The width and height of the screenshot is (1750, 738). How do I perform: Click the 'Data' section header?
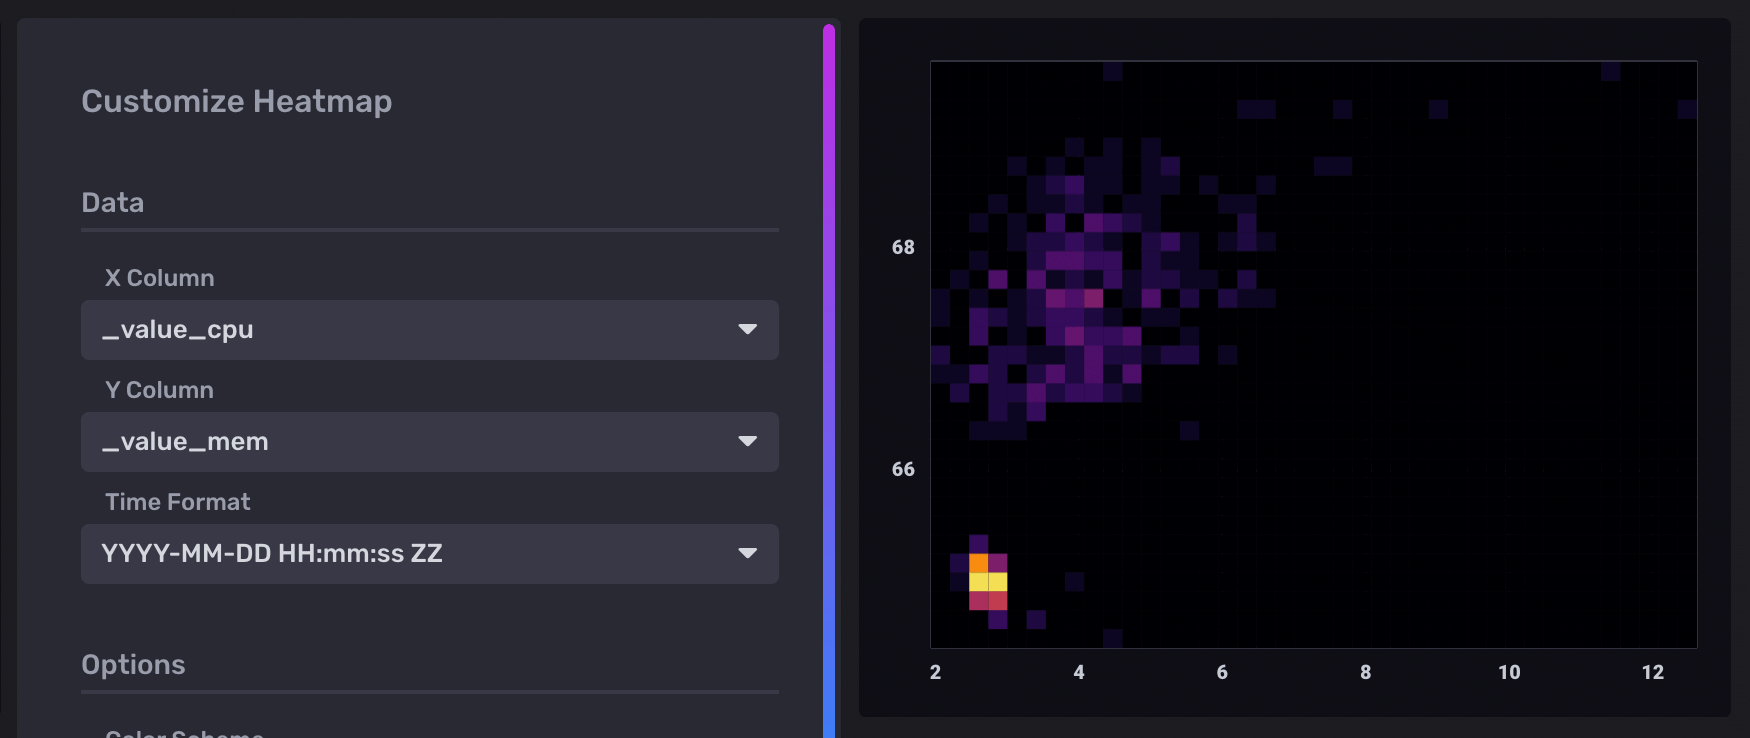tap(113, 203)
